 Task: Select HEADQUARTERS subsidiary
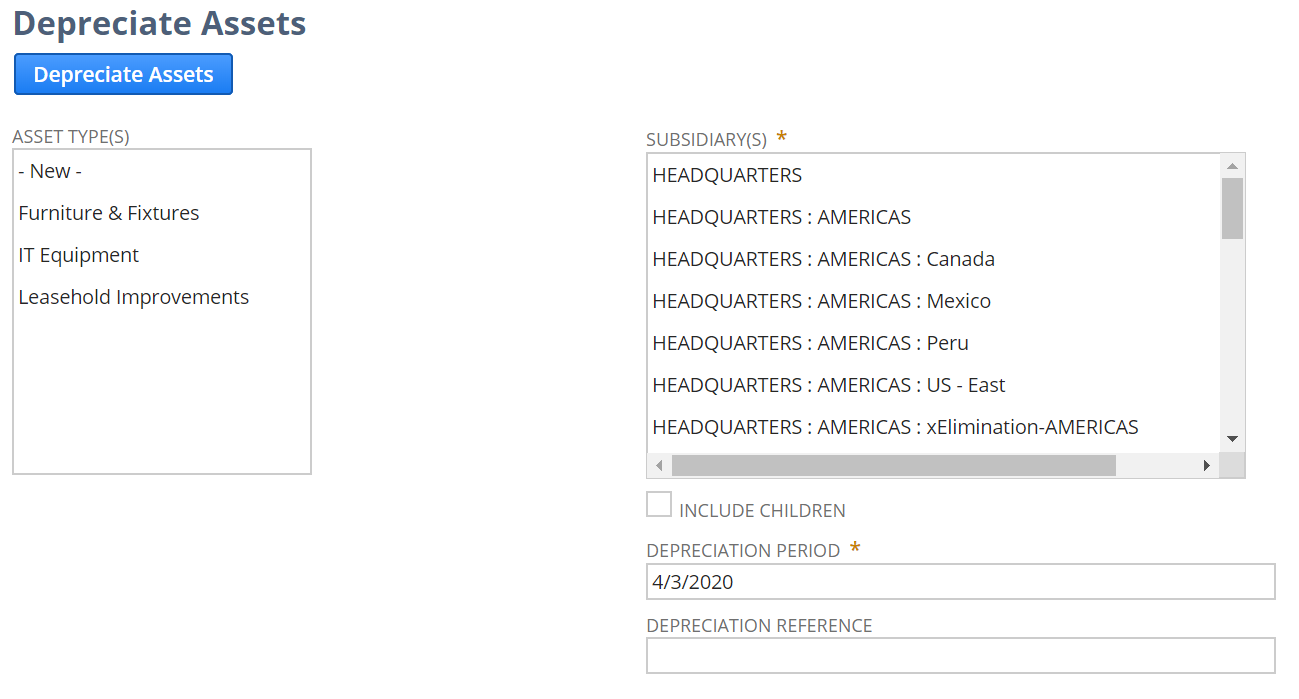(x=934, y=175)
